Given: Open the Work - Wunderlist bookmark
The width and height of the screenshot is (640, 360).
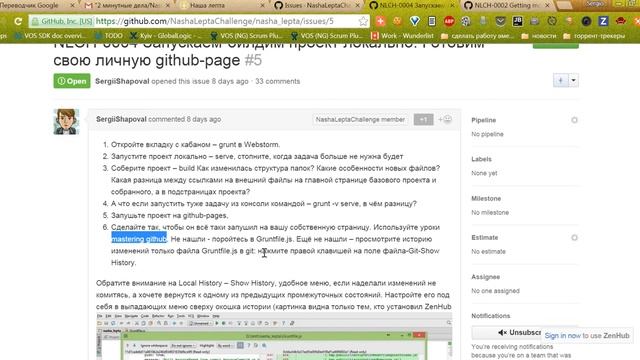Looking at the screenshot, I should click(x=402, y=36).
